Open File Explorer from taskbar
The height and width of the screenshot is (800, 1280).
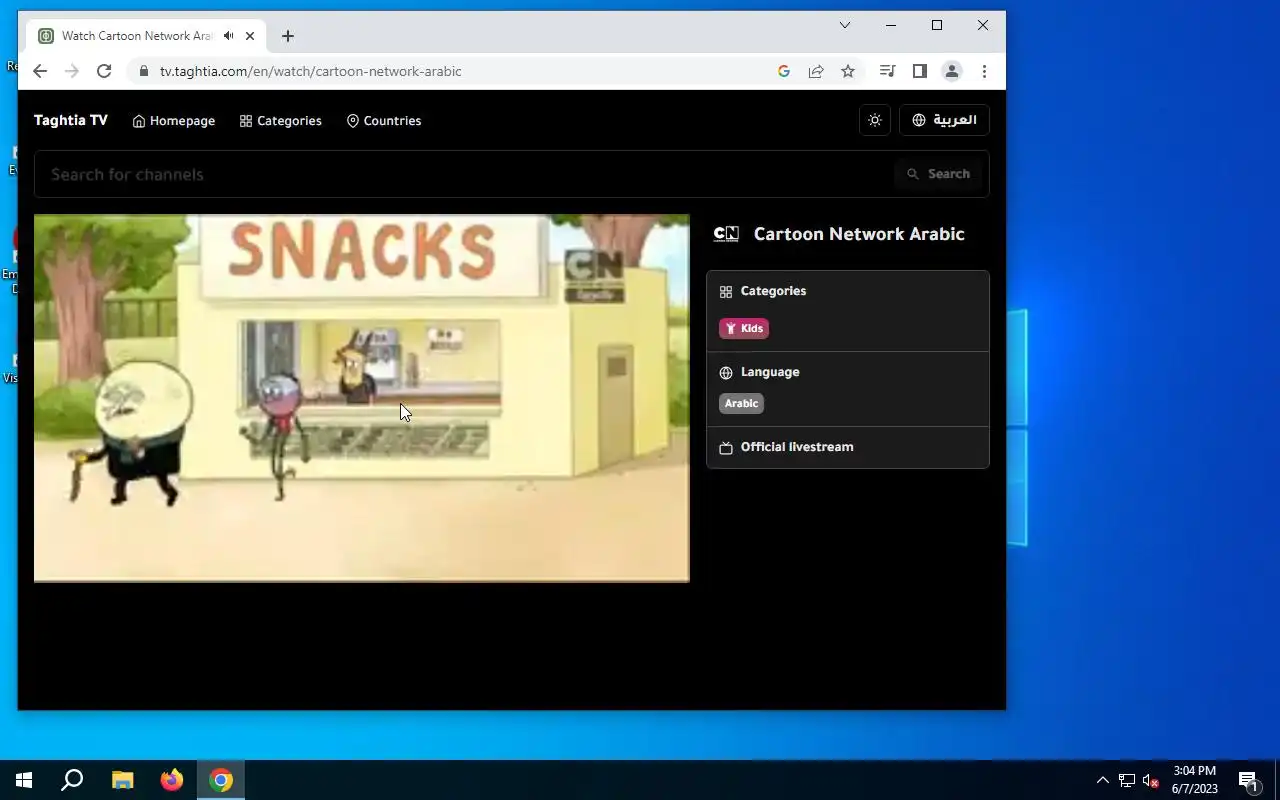click(122, 780)
